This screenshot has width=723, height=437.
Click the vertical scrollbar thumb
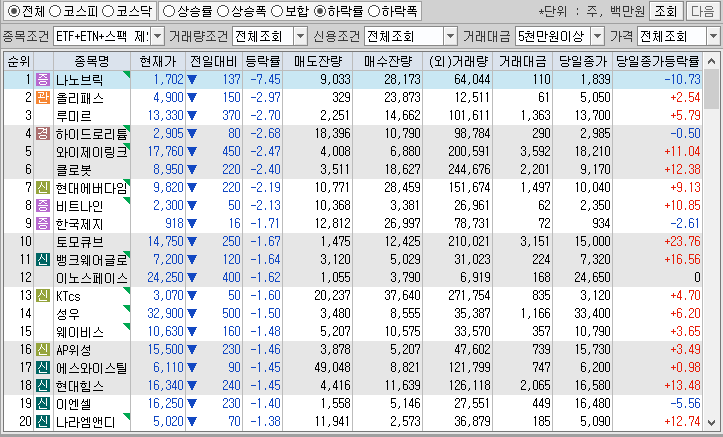tap(712, 89)
